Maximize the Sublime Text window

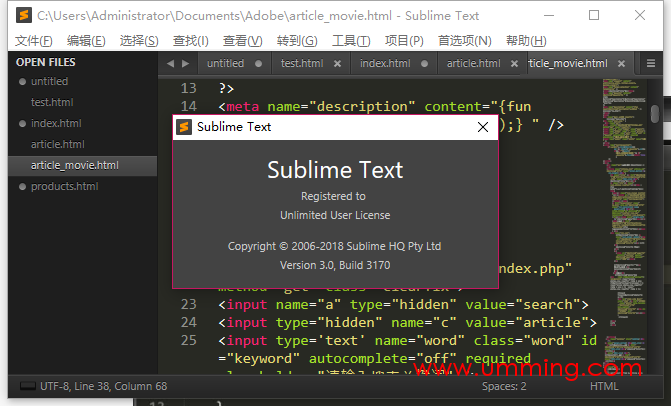point(594,15)
